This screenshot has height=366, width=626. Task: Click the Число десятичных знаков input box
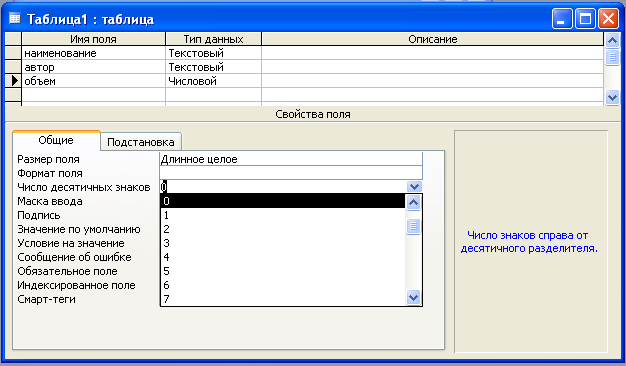click(283, 186)
